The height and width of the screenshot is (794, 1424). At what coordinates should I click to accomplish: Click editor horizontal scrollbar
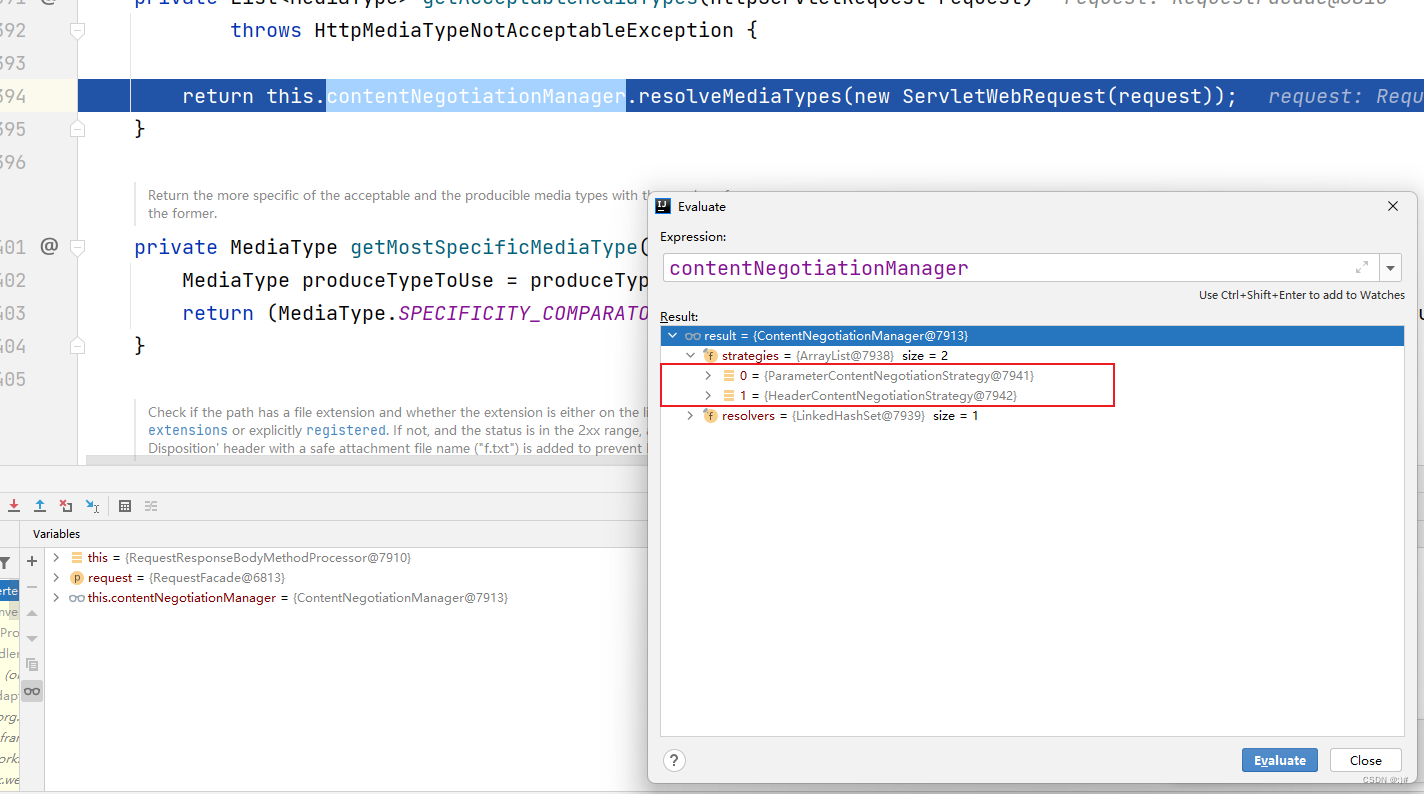pos(368,460)
